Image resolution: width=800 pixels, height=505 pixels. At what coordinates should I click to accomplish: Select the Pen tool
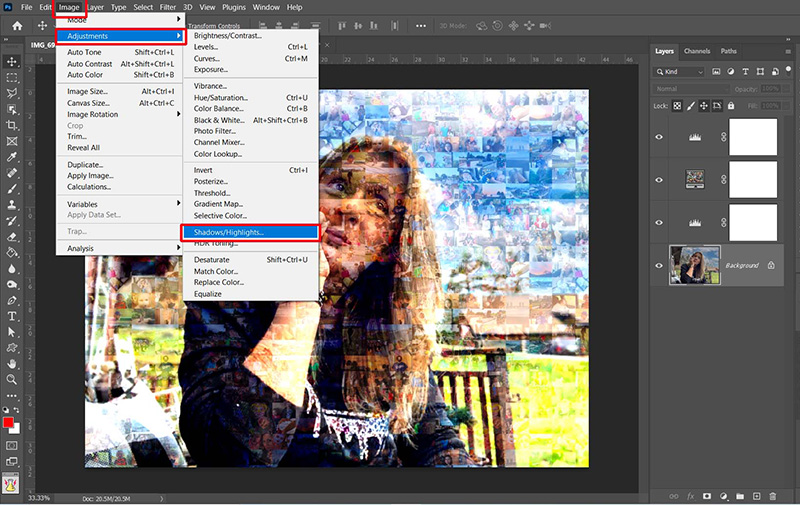pos(11,300)
